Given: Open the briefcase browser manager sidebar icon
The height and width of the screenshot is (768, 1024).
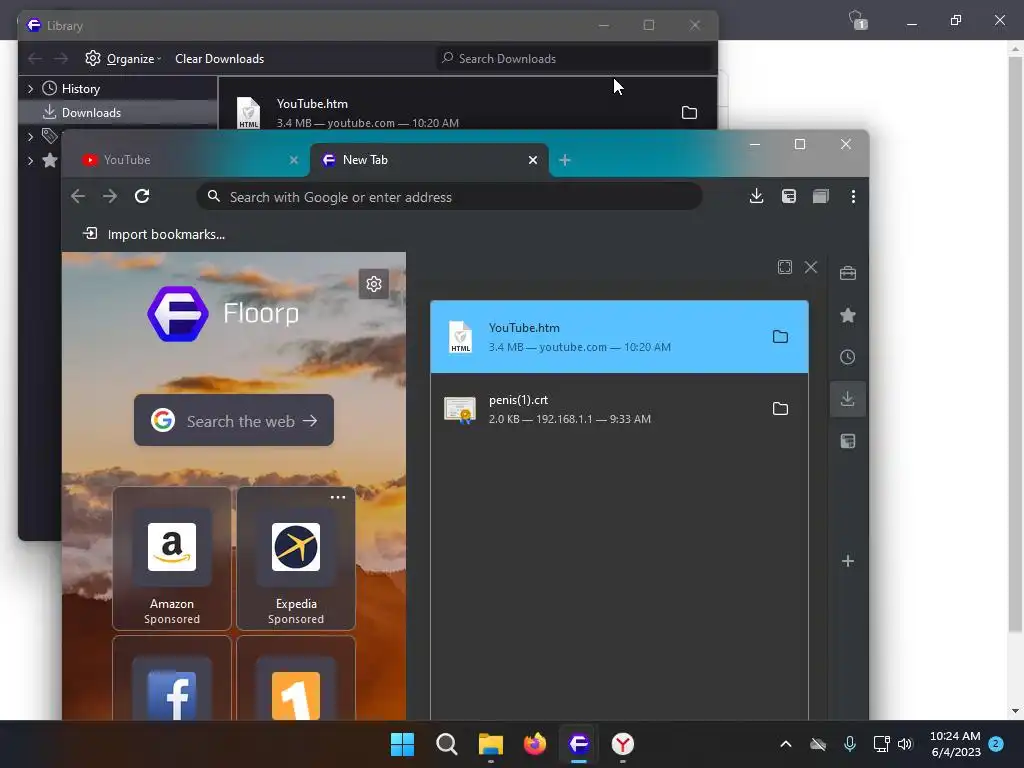Looking at the screenshot, I should pyautogui.click(x=848, y=273).
